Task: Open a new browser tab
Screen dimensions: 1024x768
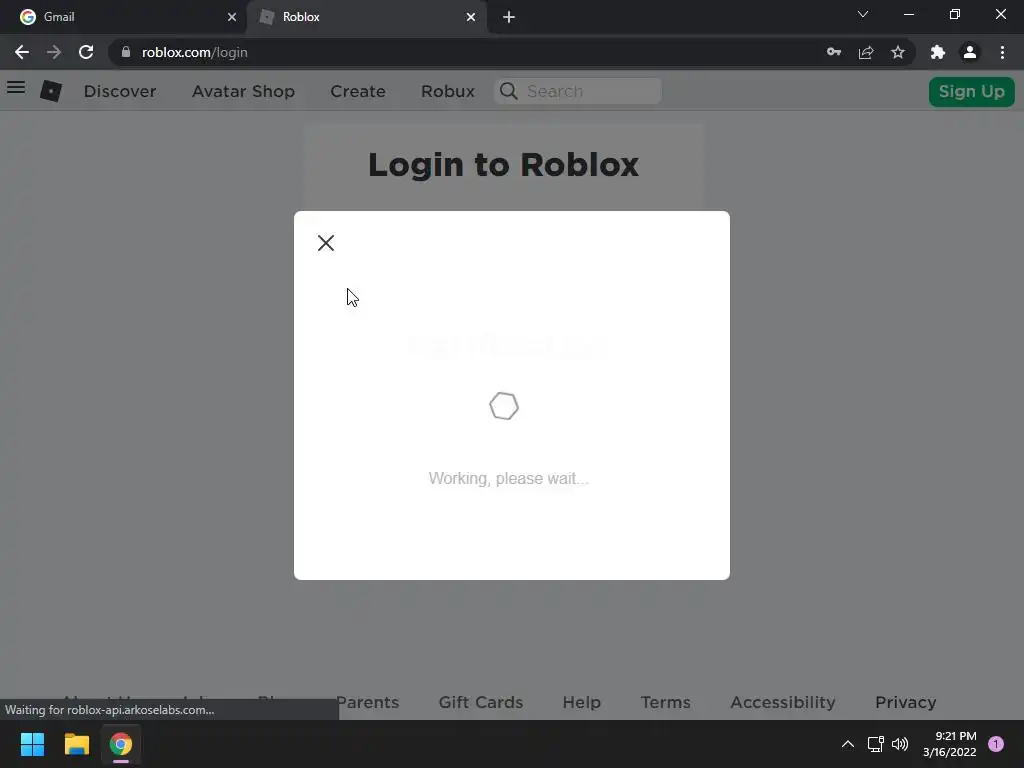Action: click(x=509, y=17)
